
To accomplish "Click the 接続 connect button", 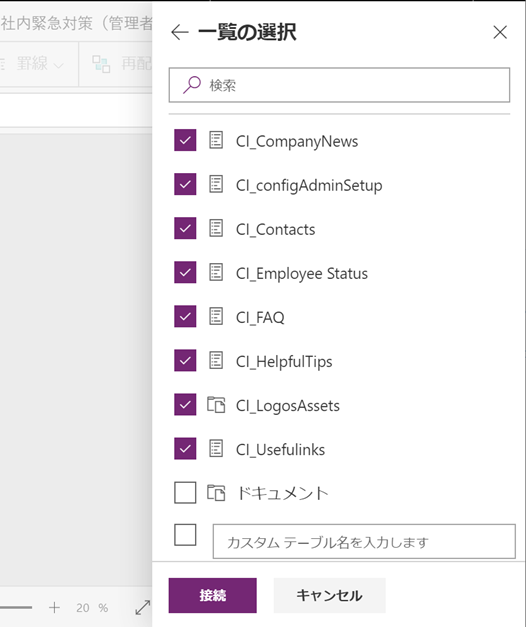I will coord(212,595).
